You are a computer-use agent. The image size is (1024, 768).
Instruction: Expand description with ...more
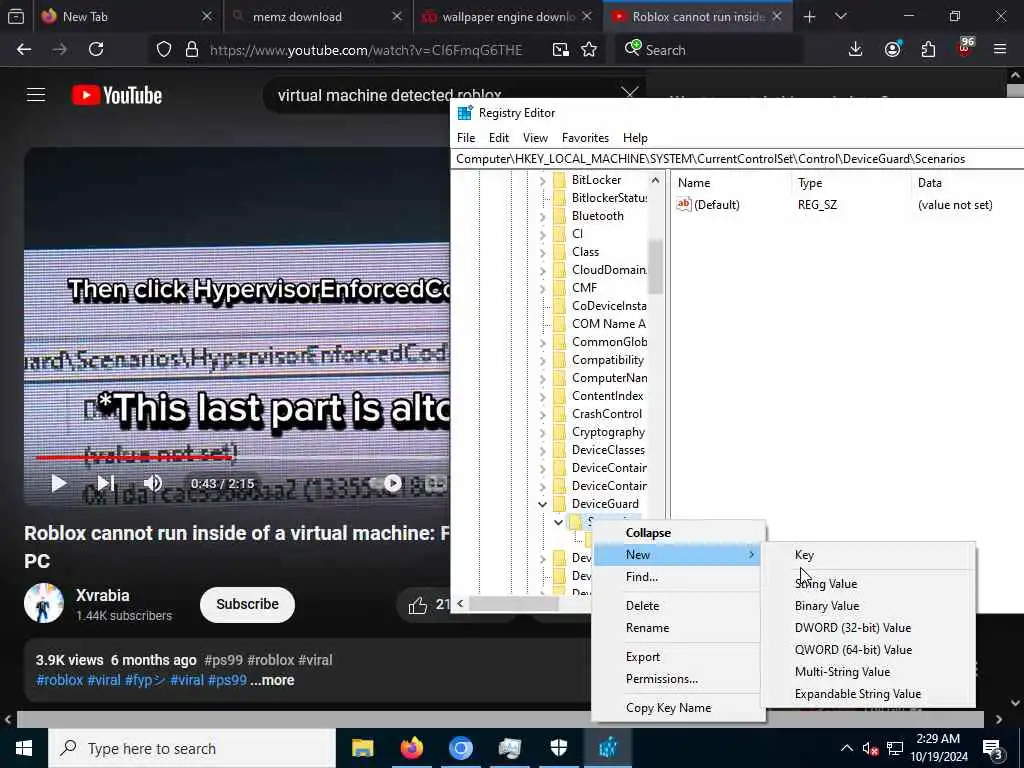pyautogui.click(x=272, y=680)
